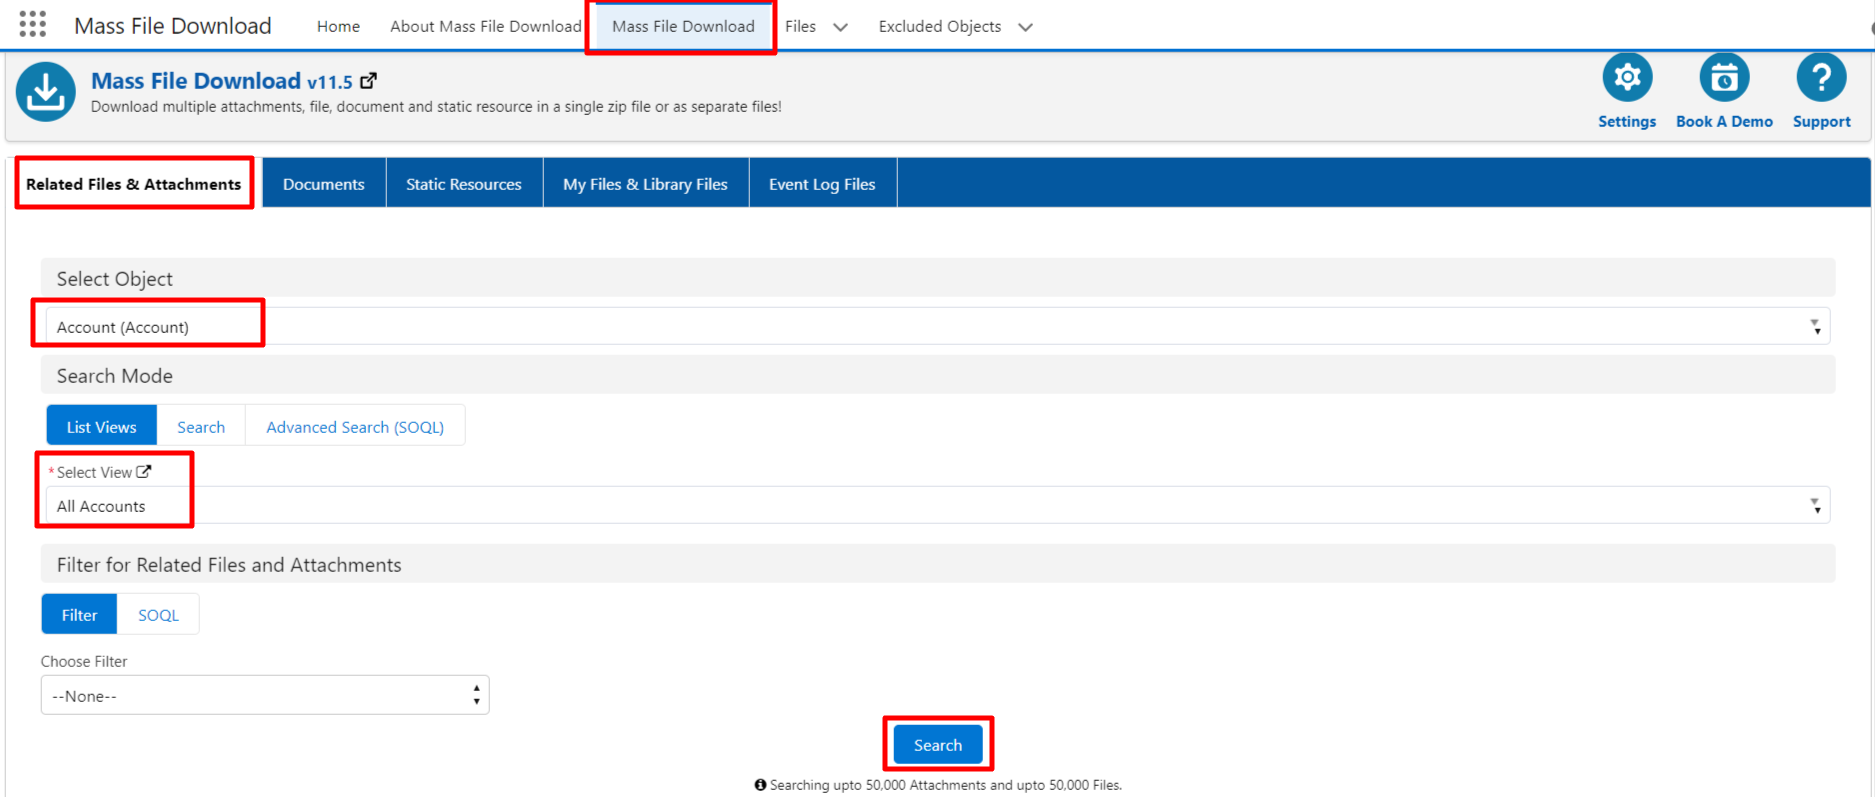Image resolution: width=1875 pixels, height=797 pixels.
Task: Open the Choose Filter dropdown showing --None--
Action: click(265, 695)
